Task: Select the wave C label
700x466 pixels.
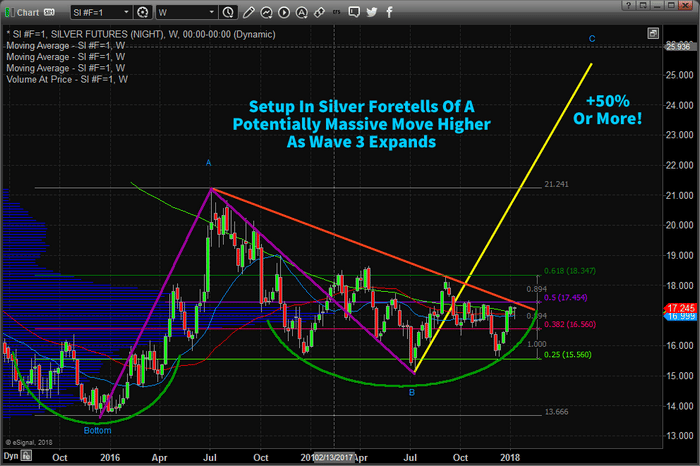Action: [x=592, y=39]
